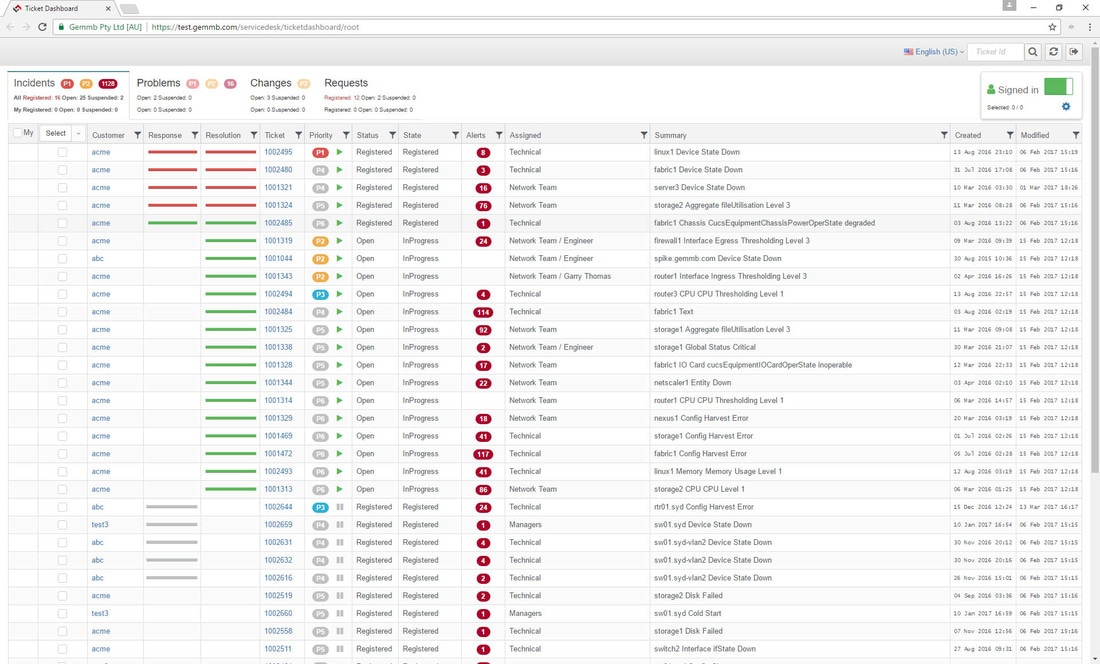This screenshot has width=1100, height=664.
Task: Filter the Alerts column
Action: 499,135
